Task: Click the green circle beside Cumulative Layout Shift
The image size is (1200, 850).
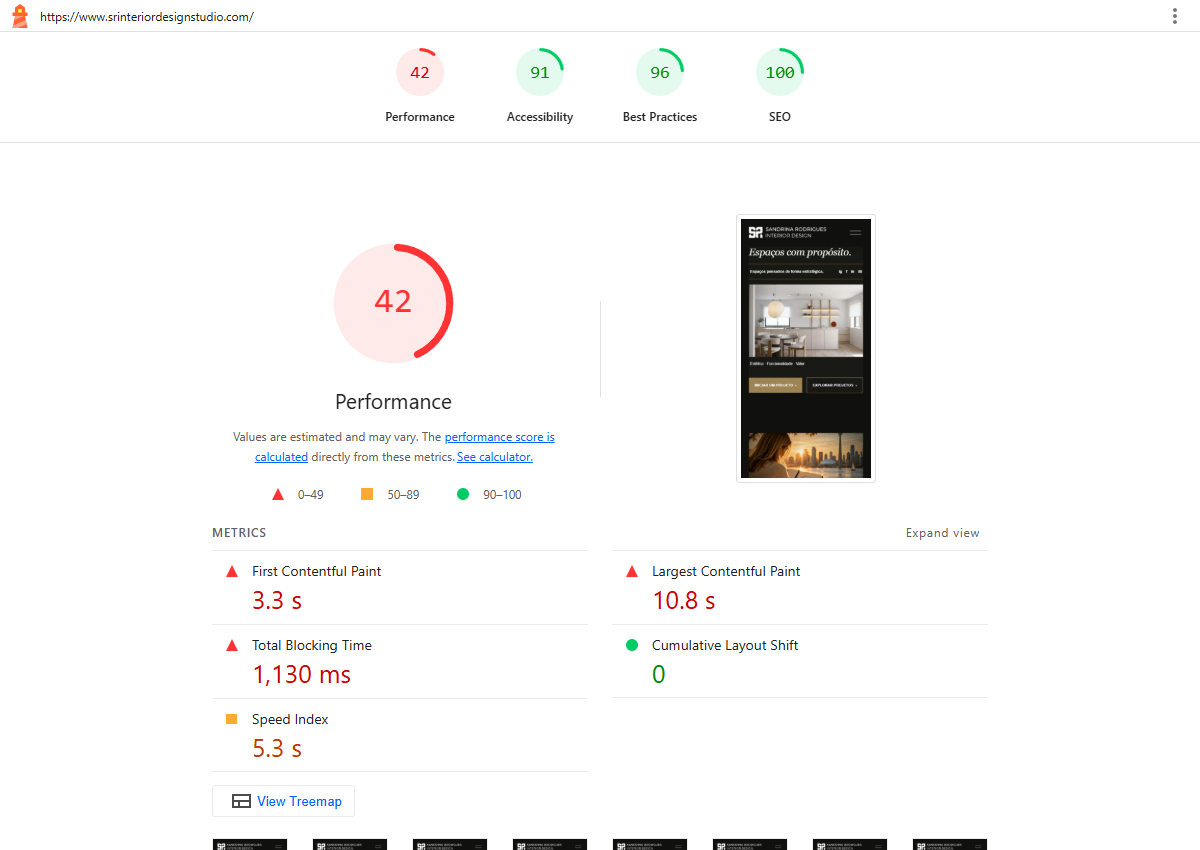Action: point(632,645)
